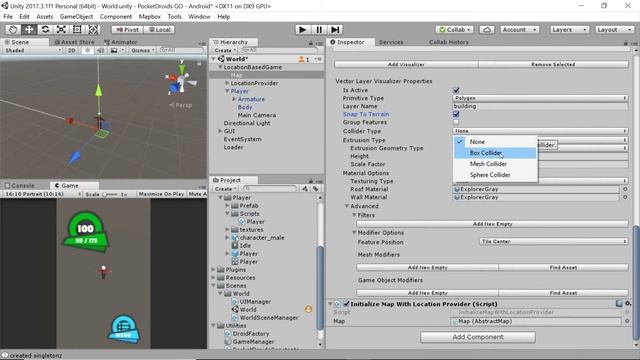640x360 pixels.
Task: Toggle Local handle rotation
Action: point(159,29)
